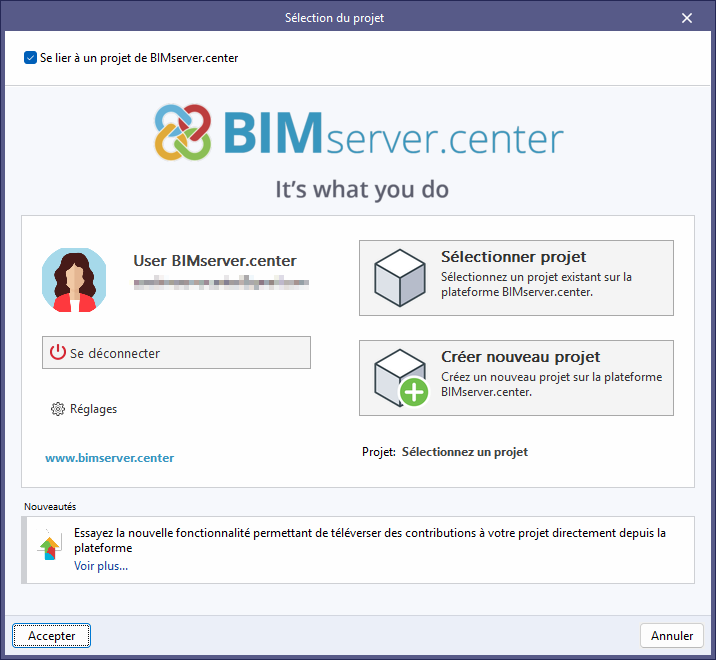Click the news text about téléverser des contributions

tap(370, 540)
